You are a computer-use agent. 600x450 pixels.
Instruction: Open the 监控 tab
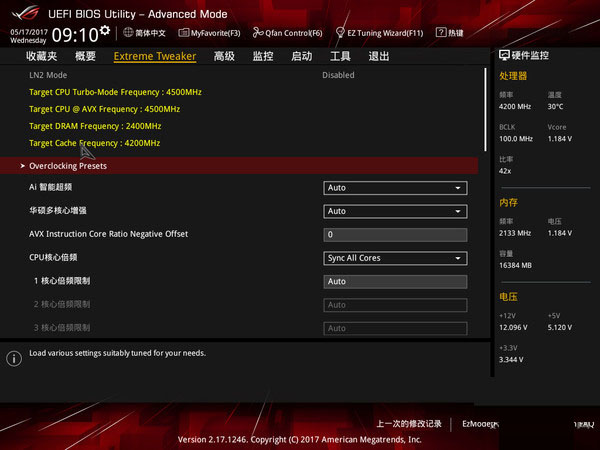(263, 56)
